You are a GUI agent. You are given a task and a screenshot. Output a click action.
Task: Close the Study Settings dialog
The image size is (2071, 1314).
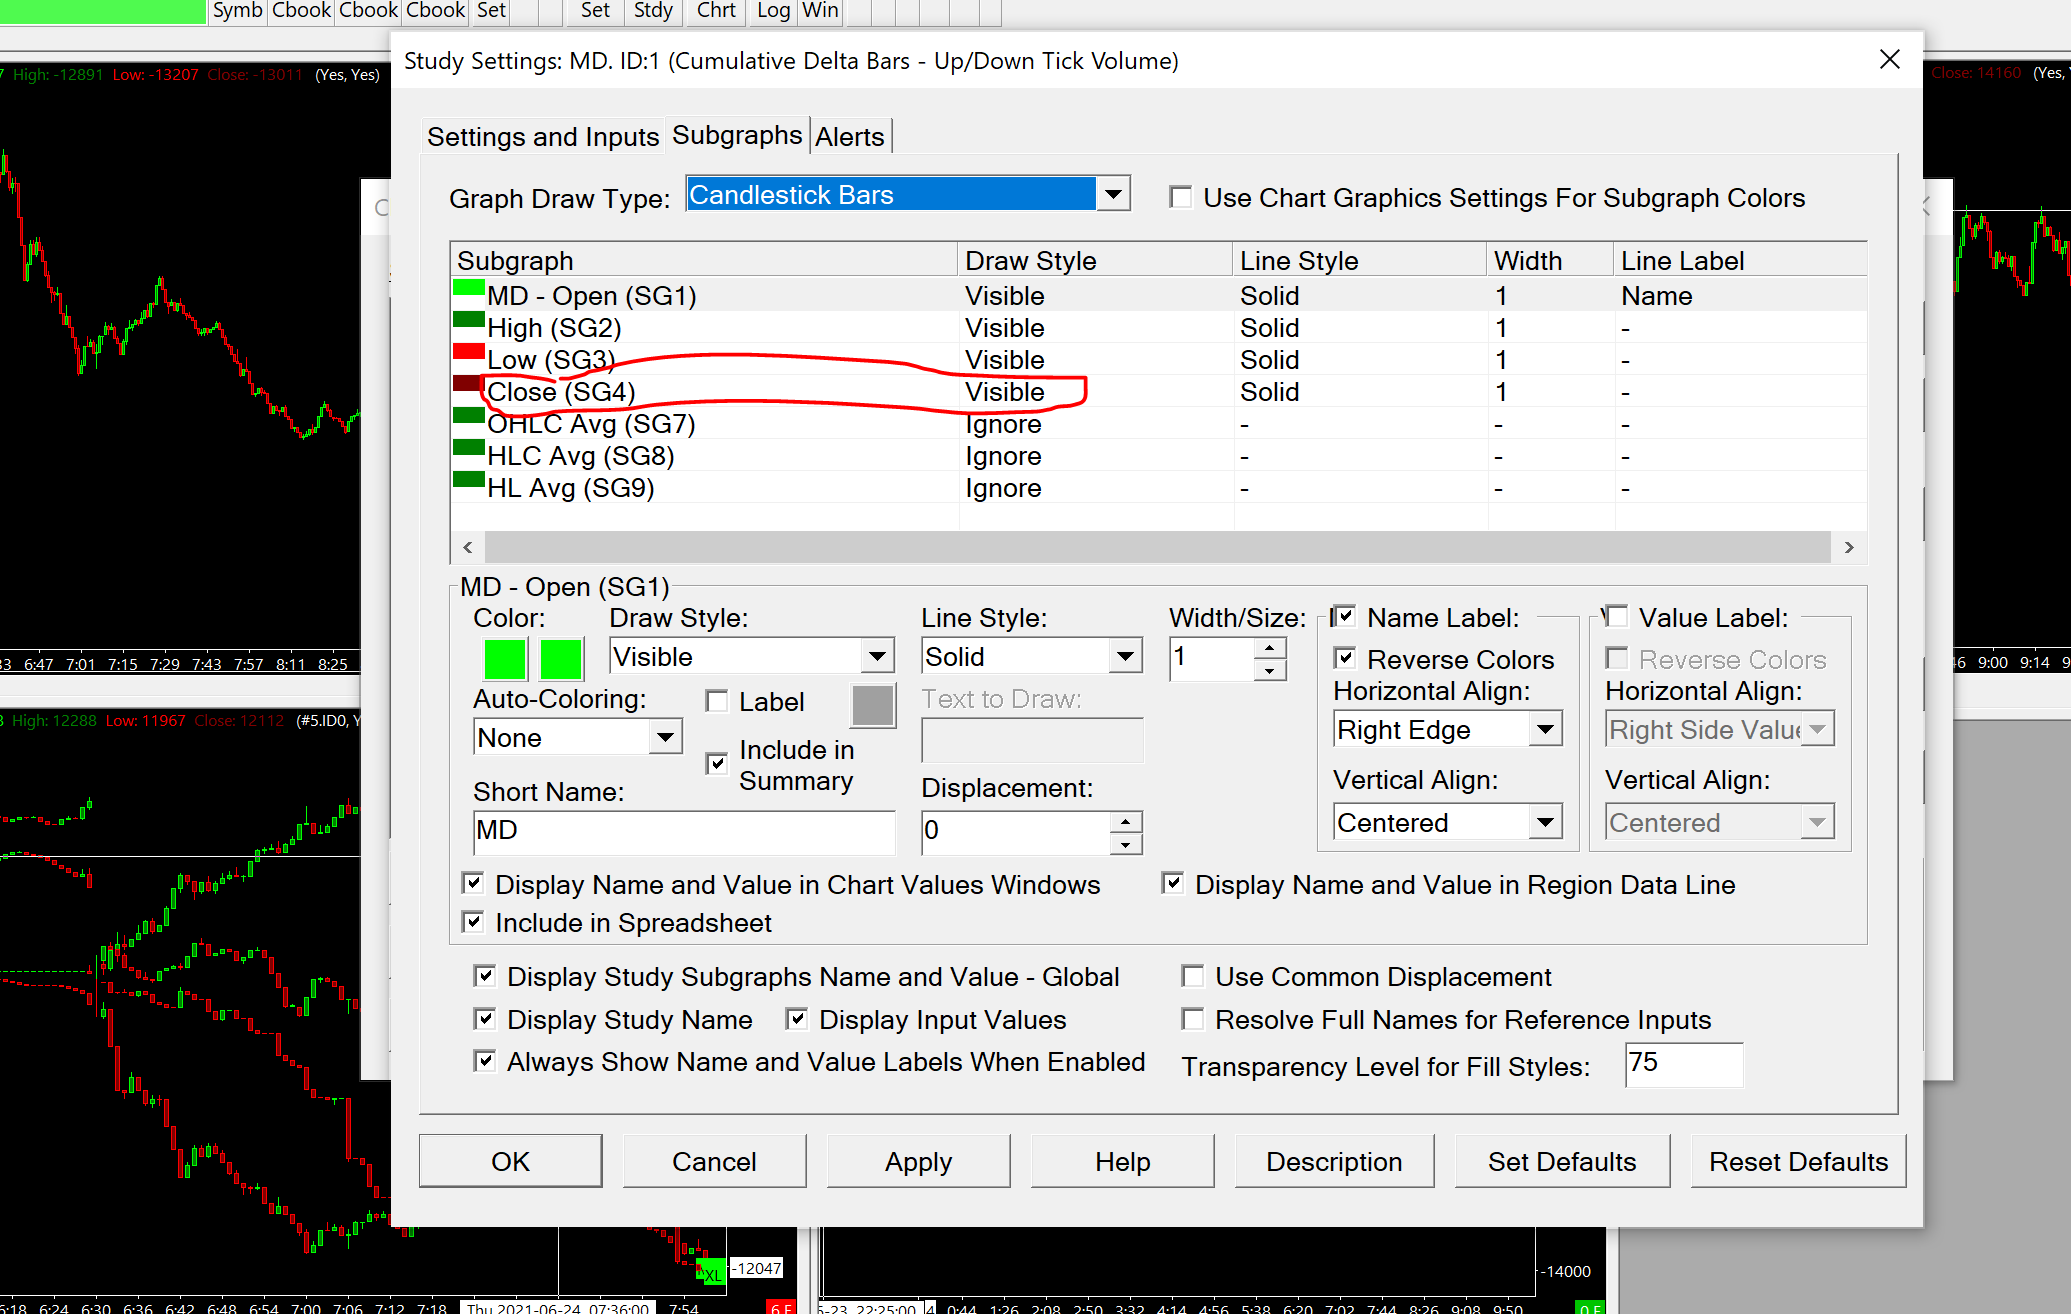pyautogui.click(x=1889, y=60)
